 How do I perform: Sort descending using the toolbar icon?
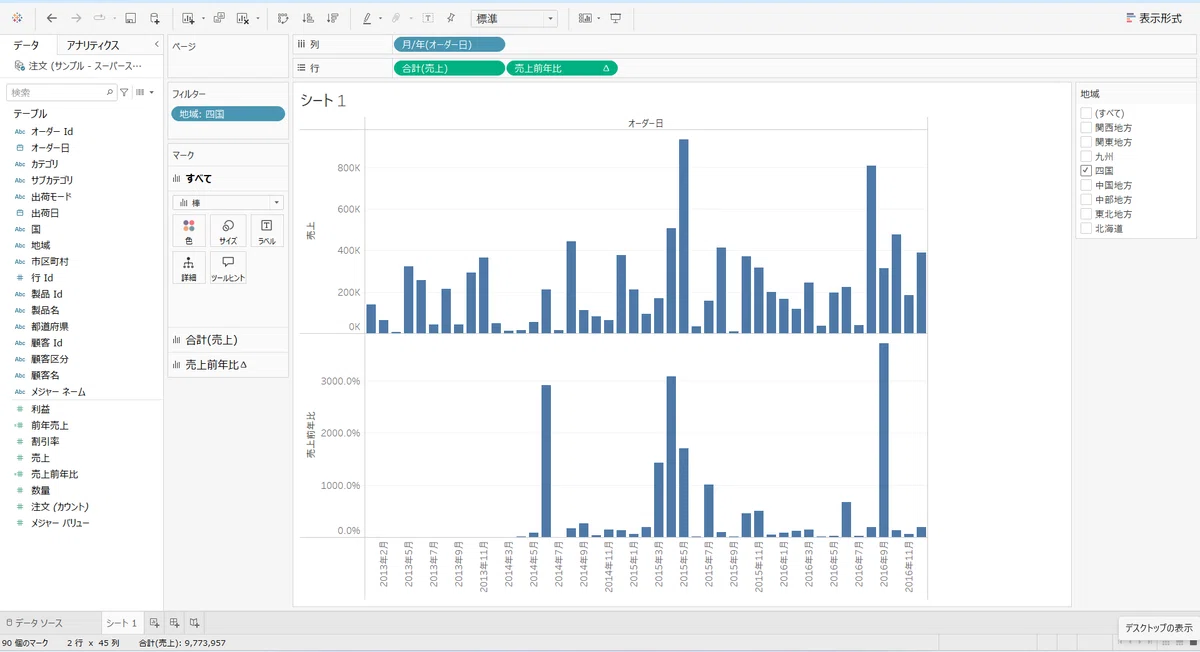[333, 18]
